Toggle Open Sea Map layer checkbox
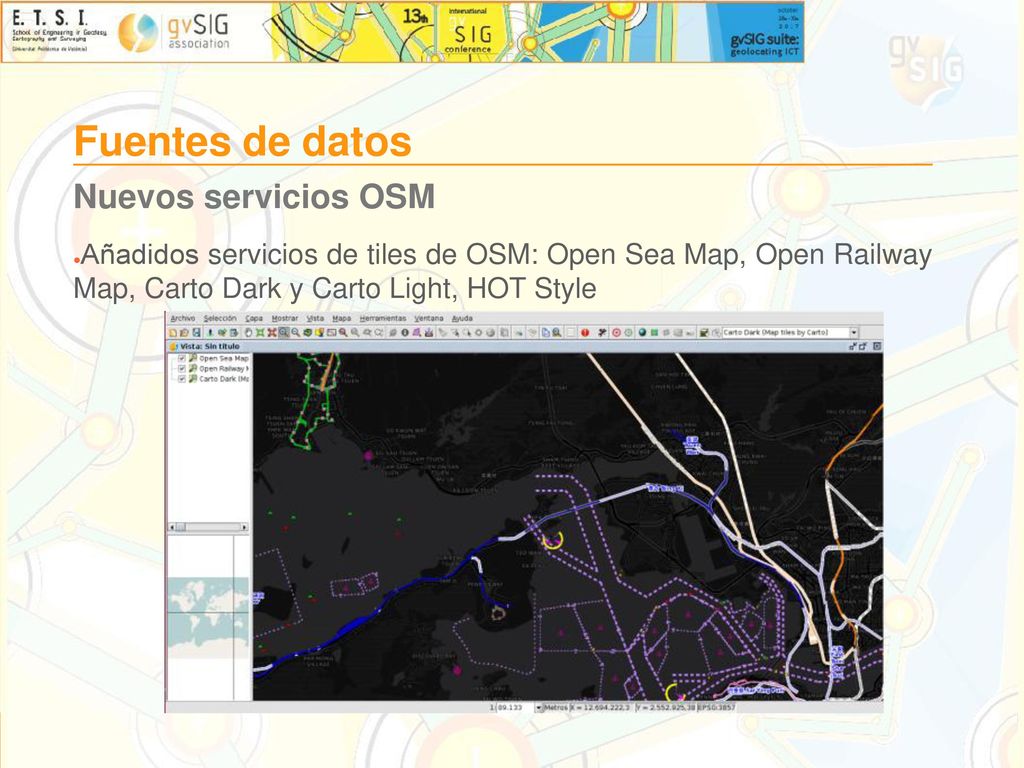Screen dimensions: 1024x768 (182, 359)
